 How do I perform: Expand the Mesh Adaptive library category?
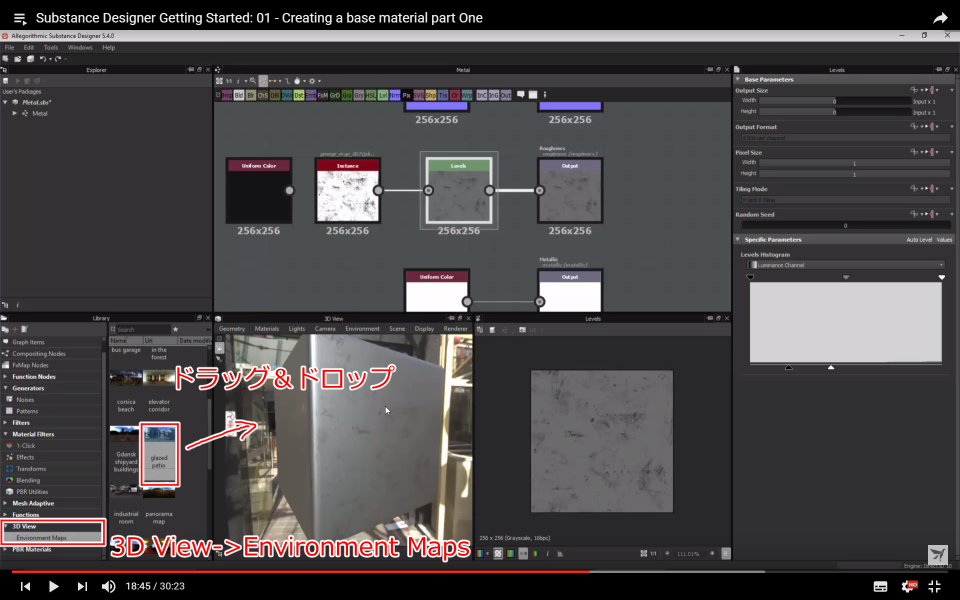click(x=6, y=503)
